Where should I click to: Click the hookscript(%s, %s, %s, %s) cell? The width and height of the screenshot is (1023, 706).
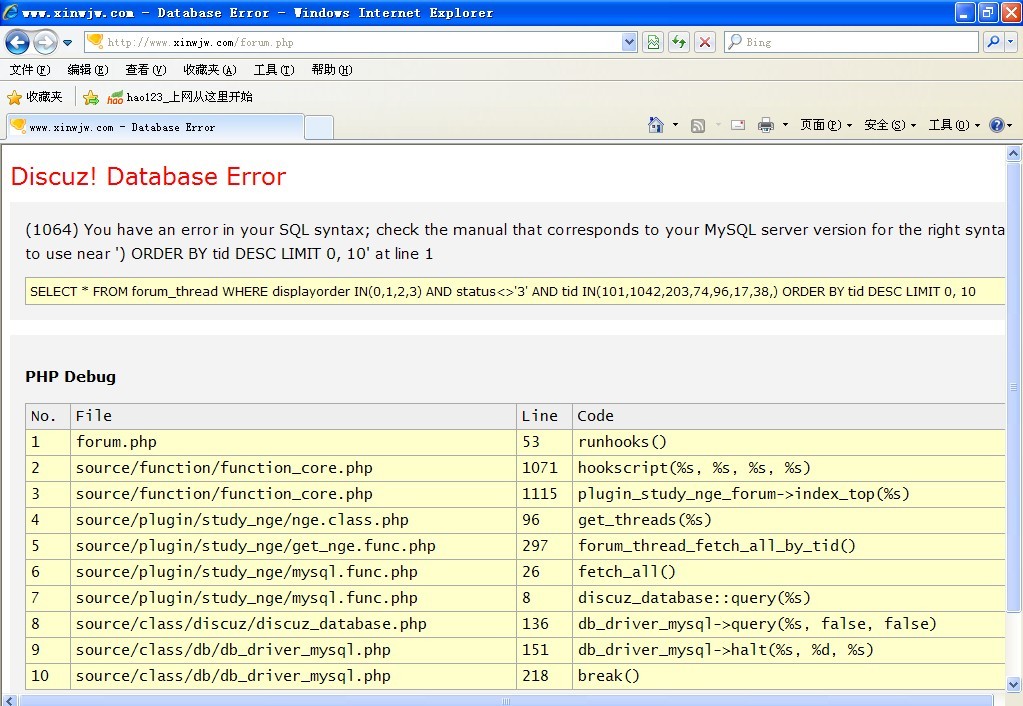coord(788,468)
